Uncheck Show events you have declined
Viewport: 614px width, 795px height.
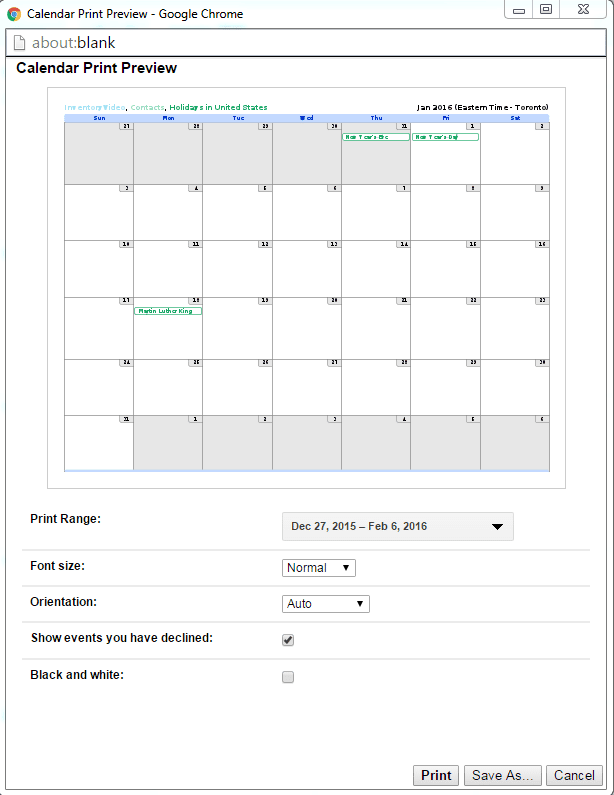tap(288, 640)
